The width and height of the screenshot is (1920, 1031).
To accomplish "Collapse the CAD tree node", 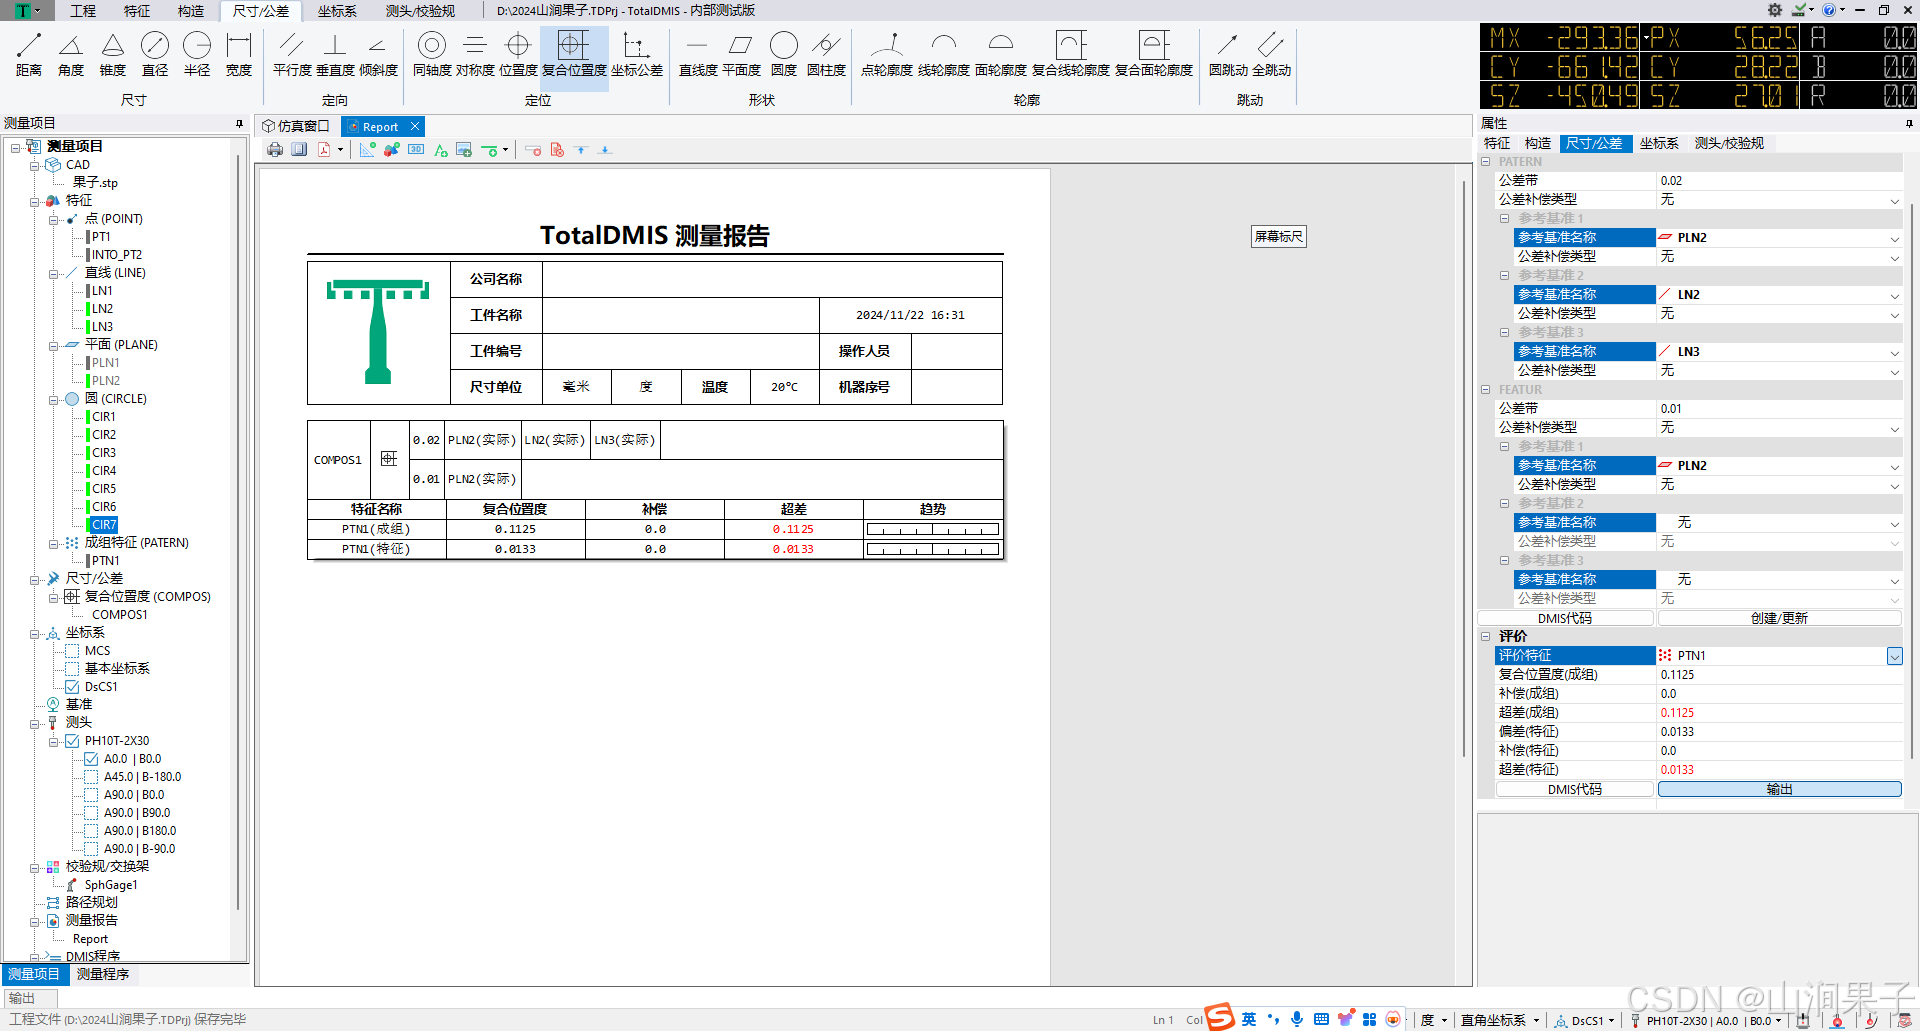I will coord(34,165).
